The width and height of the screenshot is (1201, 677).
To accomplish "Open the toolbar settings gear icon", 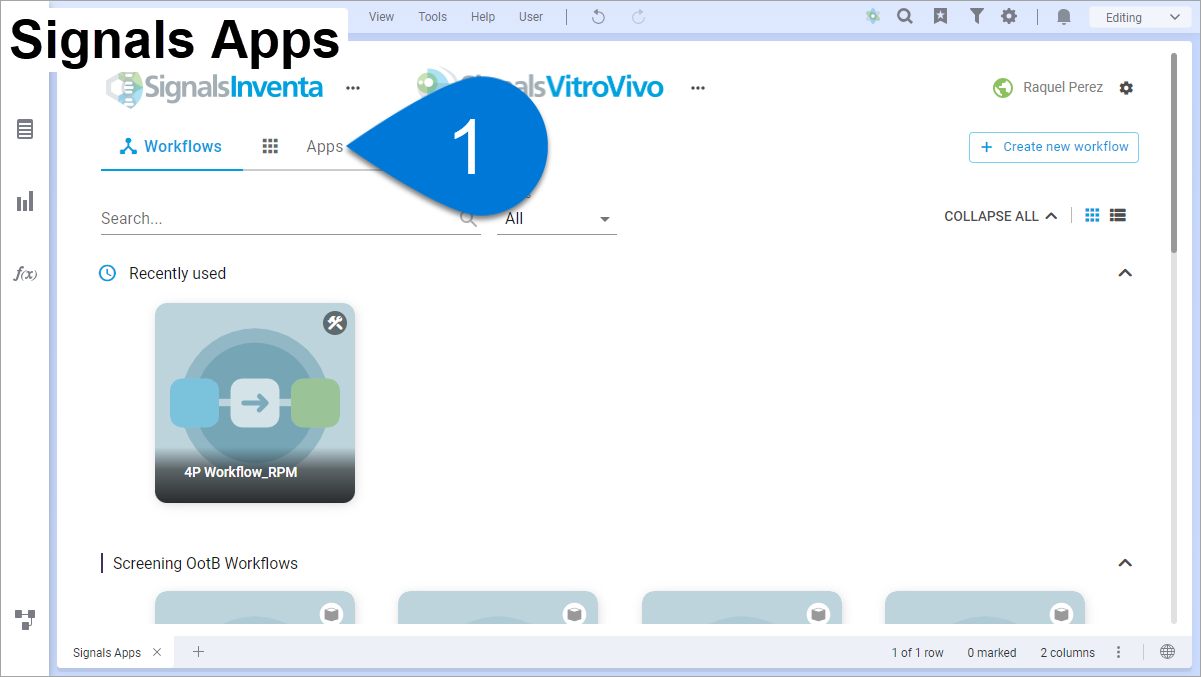I will pos(1009,16).
